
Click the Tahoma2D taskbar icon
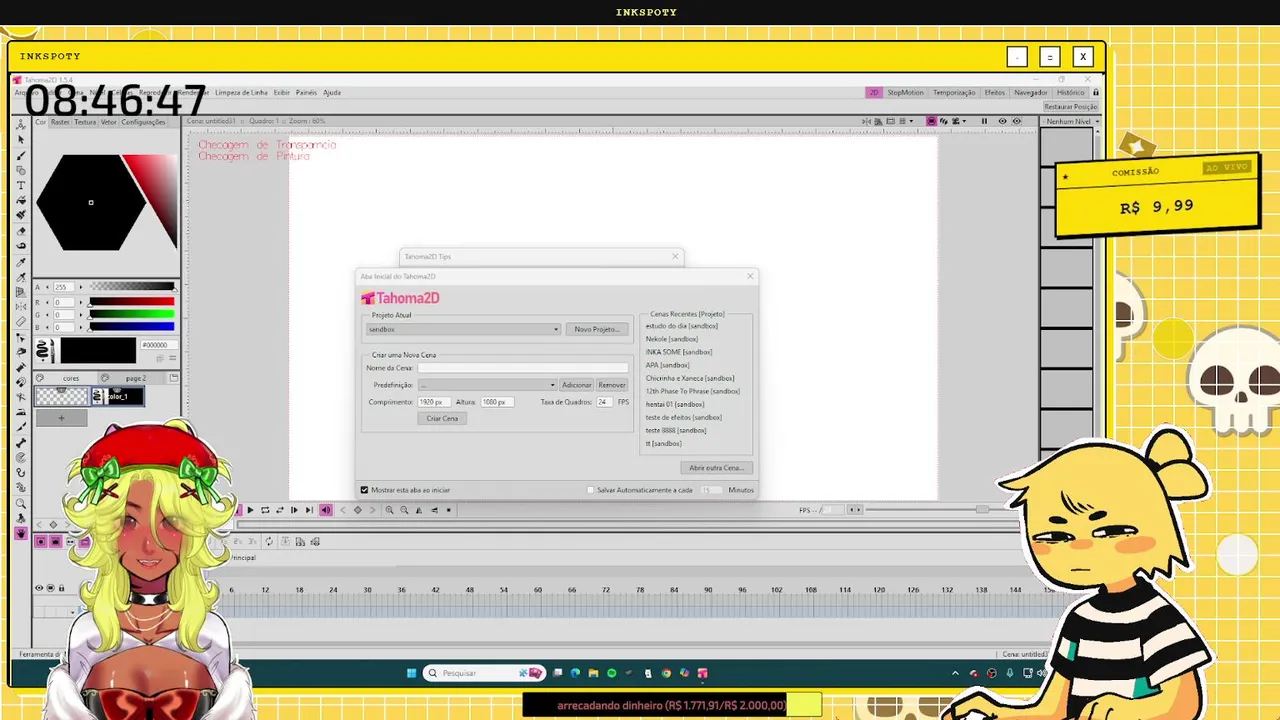(x=702, y=673)
